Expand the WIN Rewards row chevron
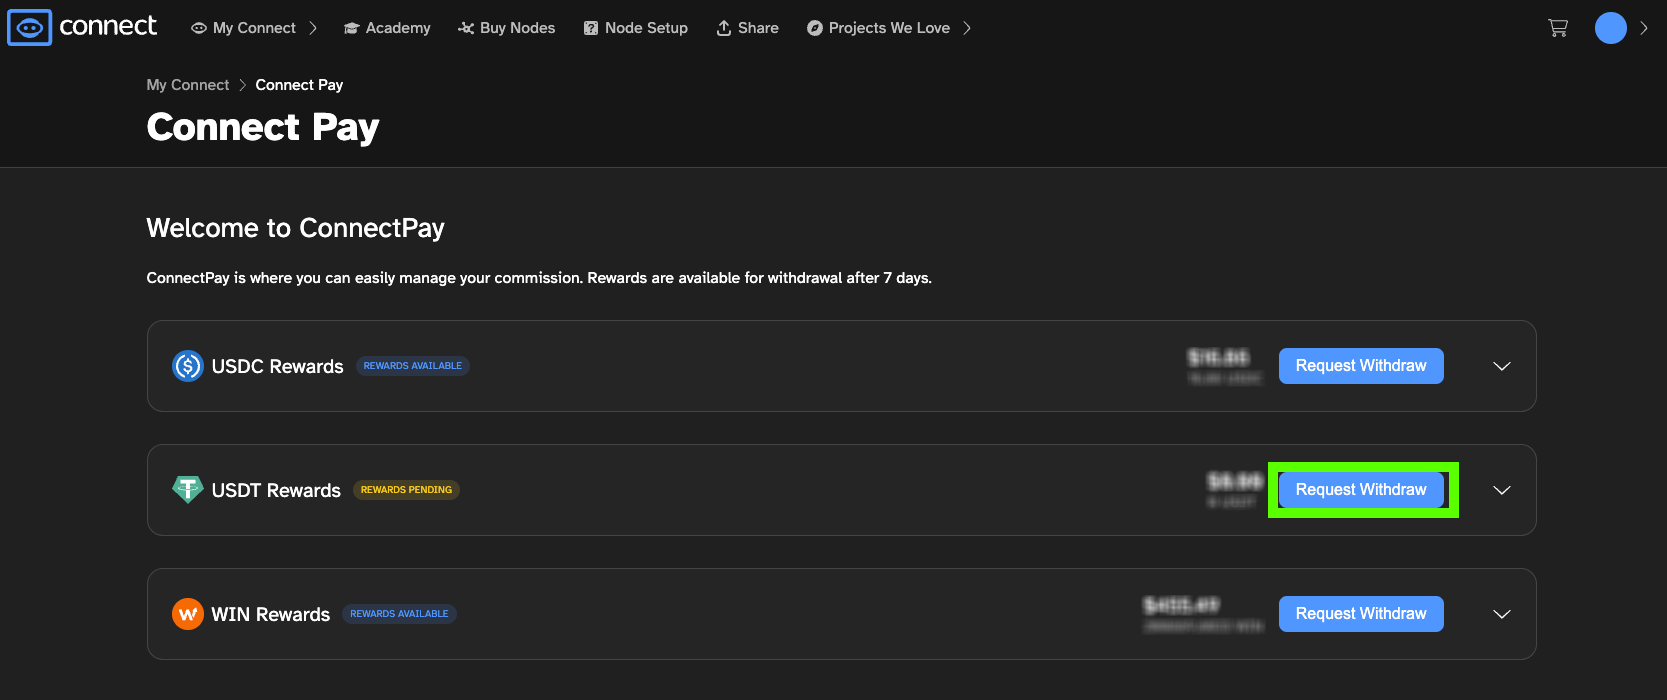The height and width of the screenshot is (700, 1667). [x=1502, y=614]
